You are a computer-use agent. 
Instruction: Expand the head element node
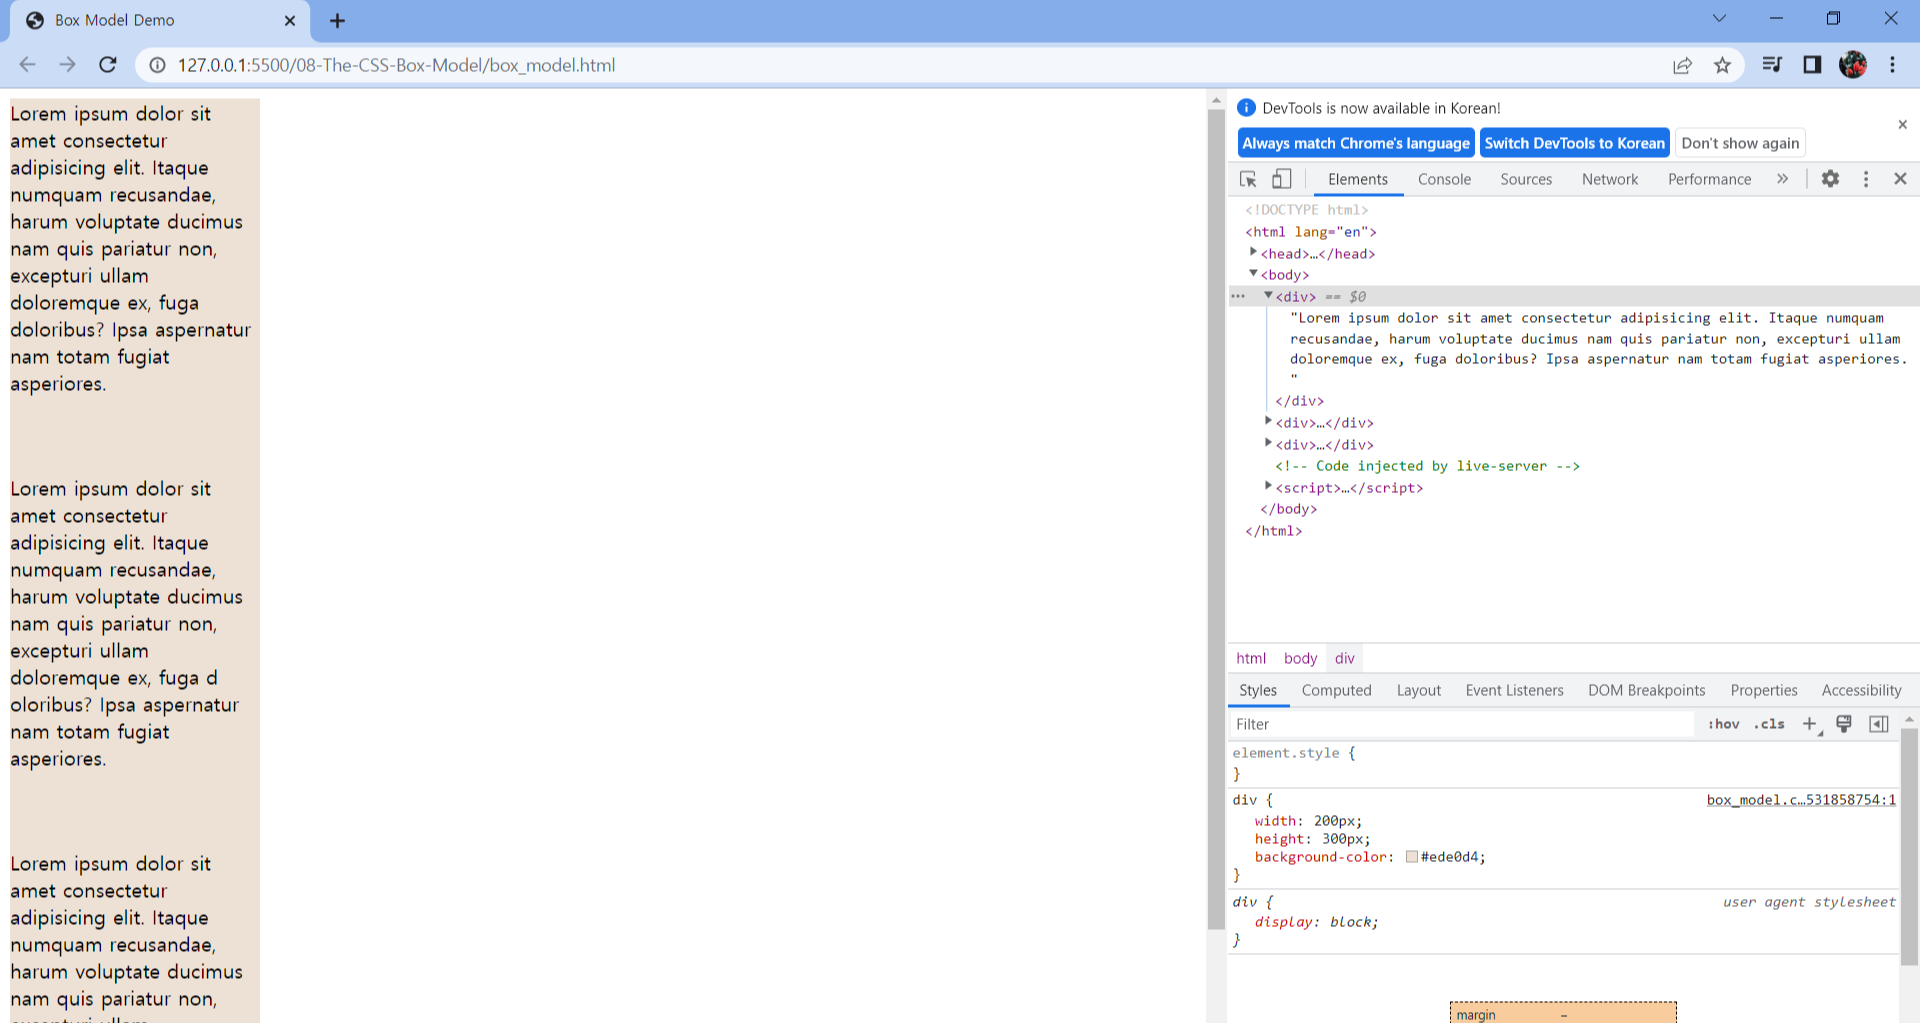click(1253, 253)
